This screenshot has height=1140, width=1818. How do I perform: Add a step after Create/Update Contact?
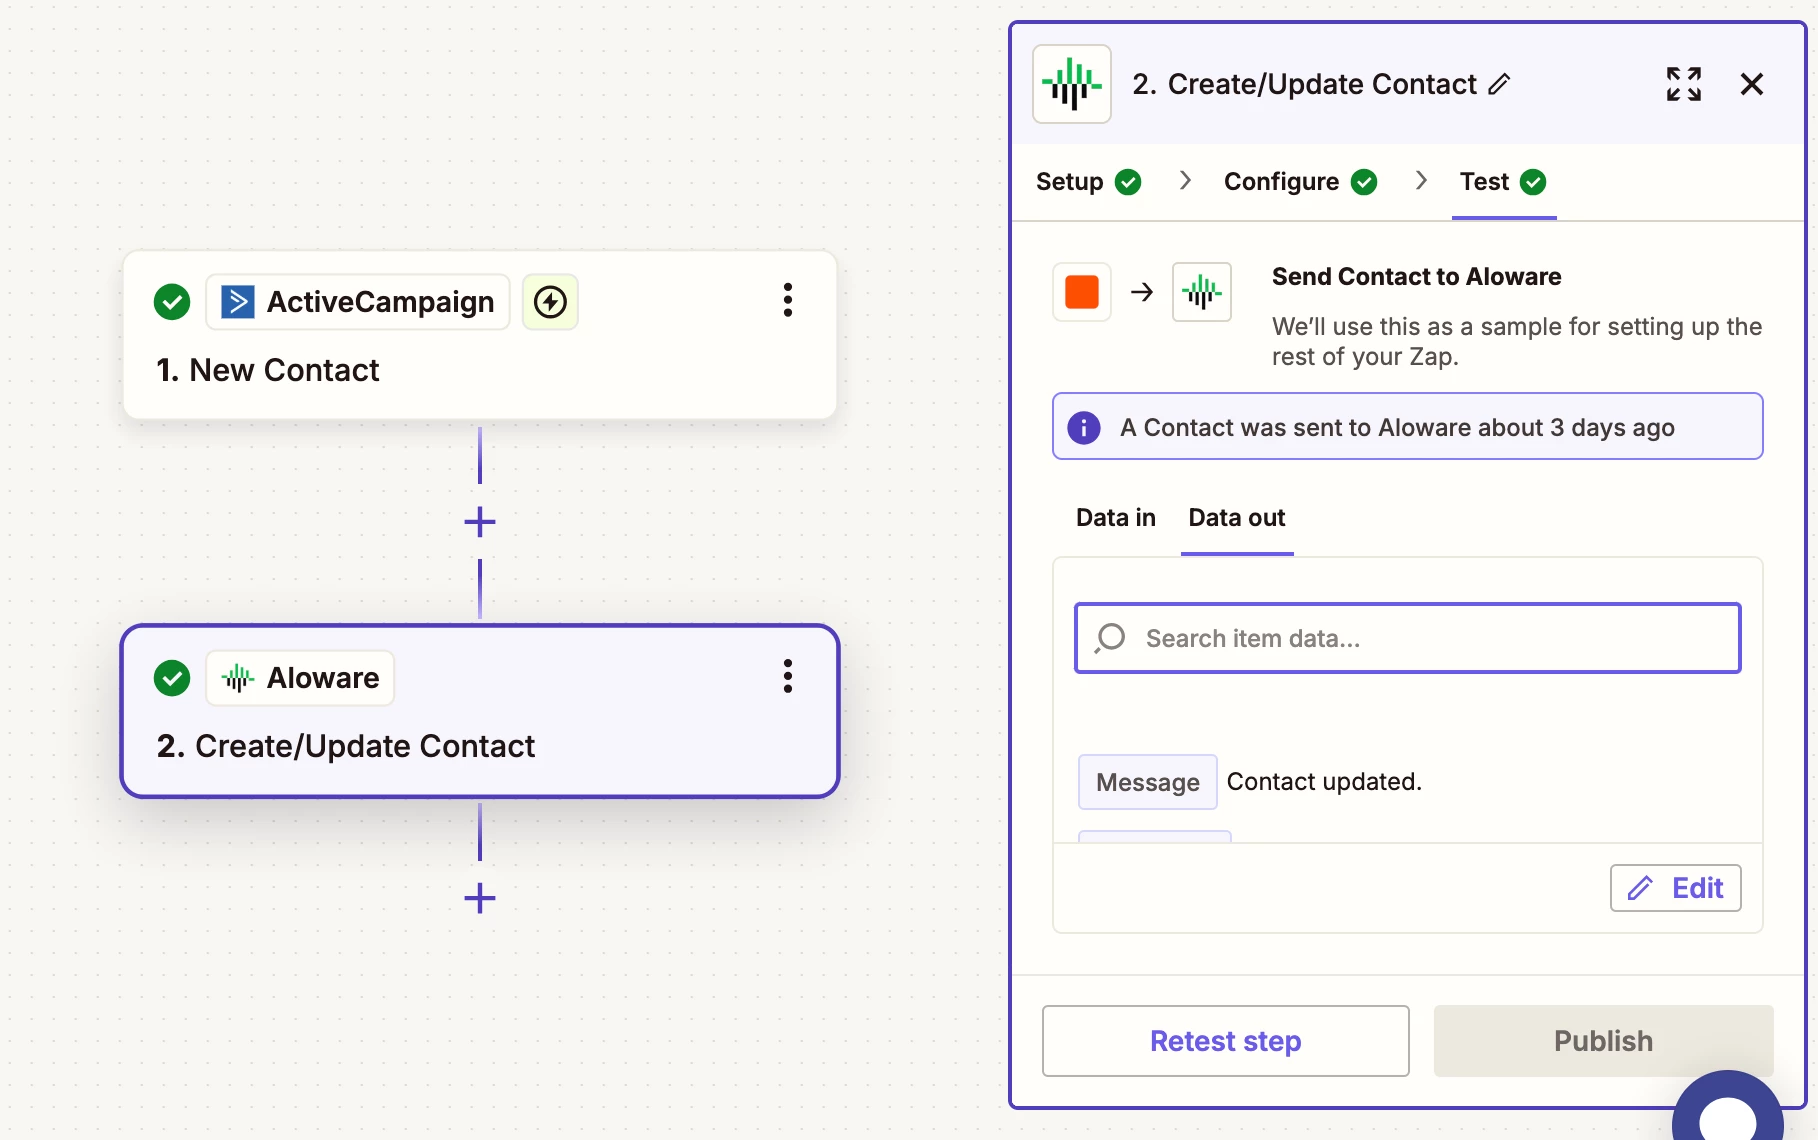click(x=480, y=898)
